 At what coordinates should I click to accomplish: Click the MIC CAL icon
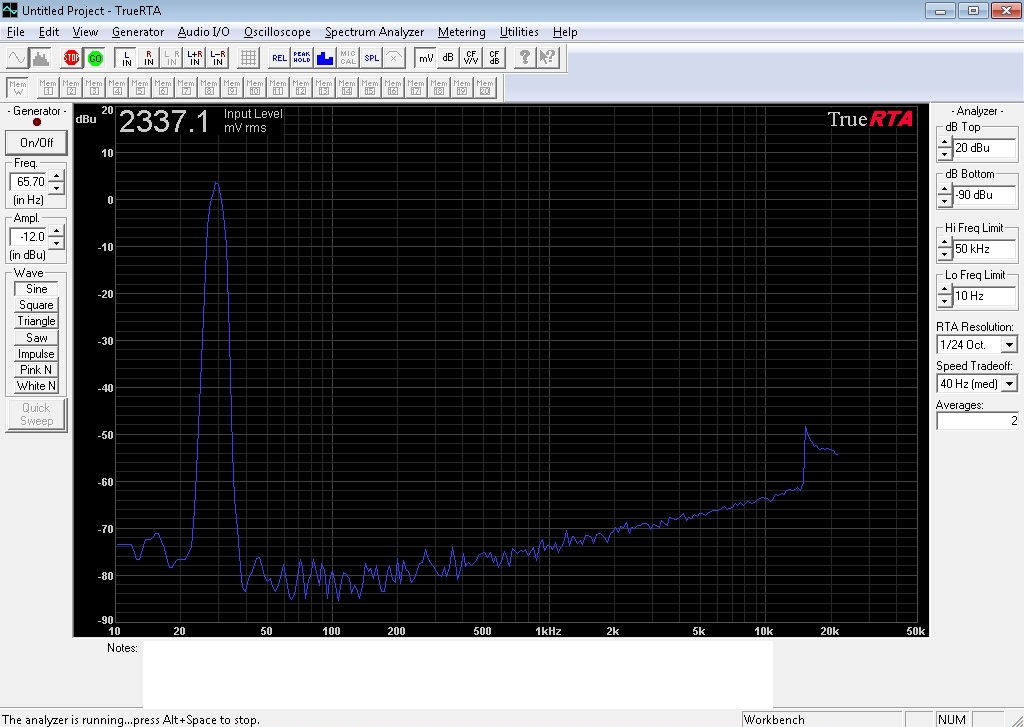click(x=348, y=58)
